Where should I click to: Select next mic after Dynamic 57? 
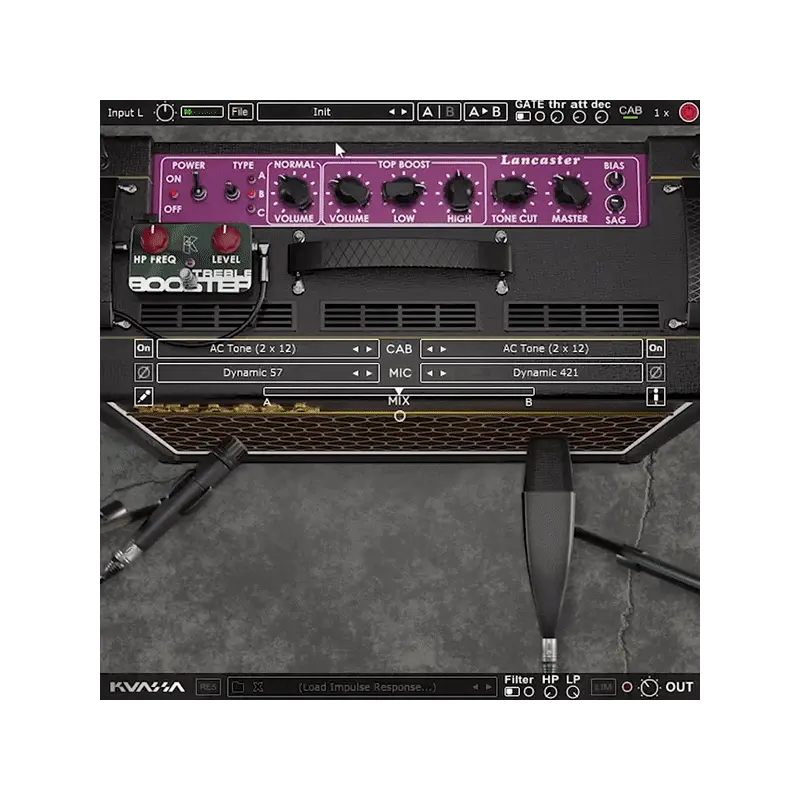tap(368, 373)
